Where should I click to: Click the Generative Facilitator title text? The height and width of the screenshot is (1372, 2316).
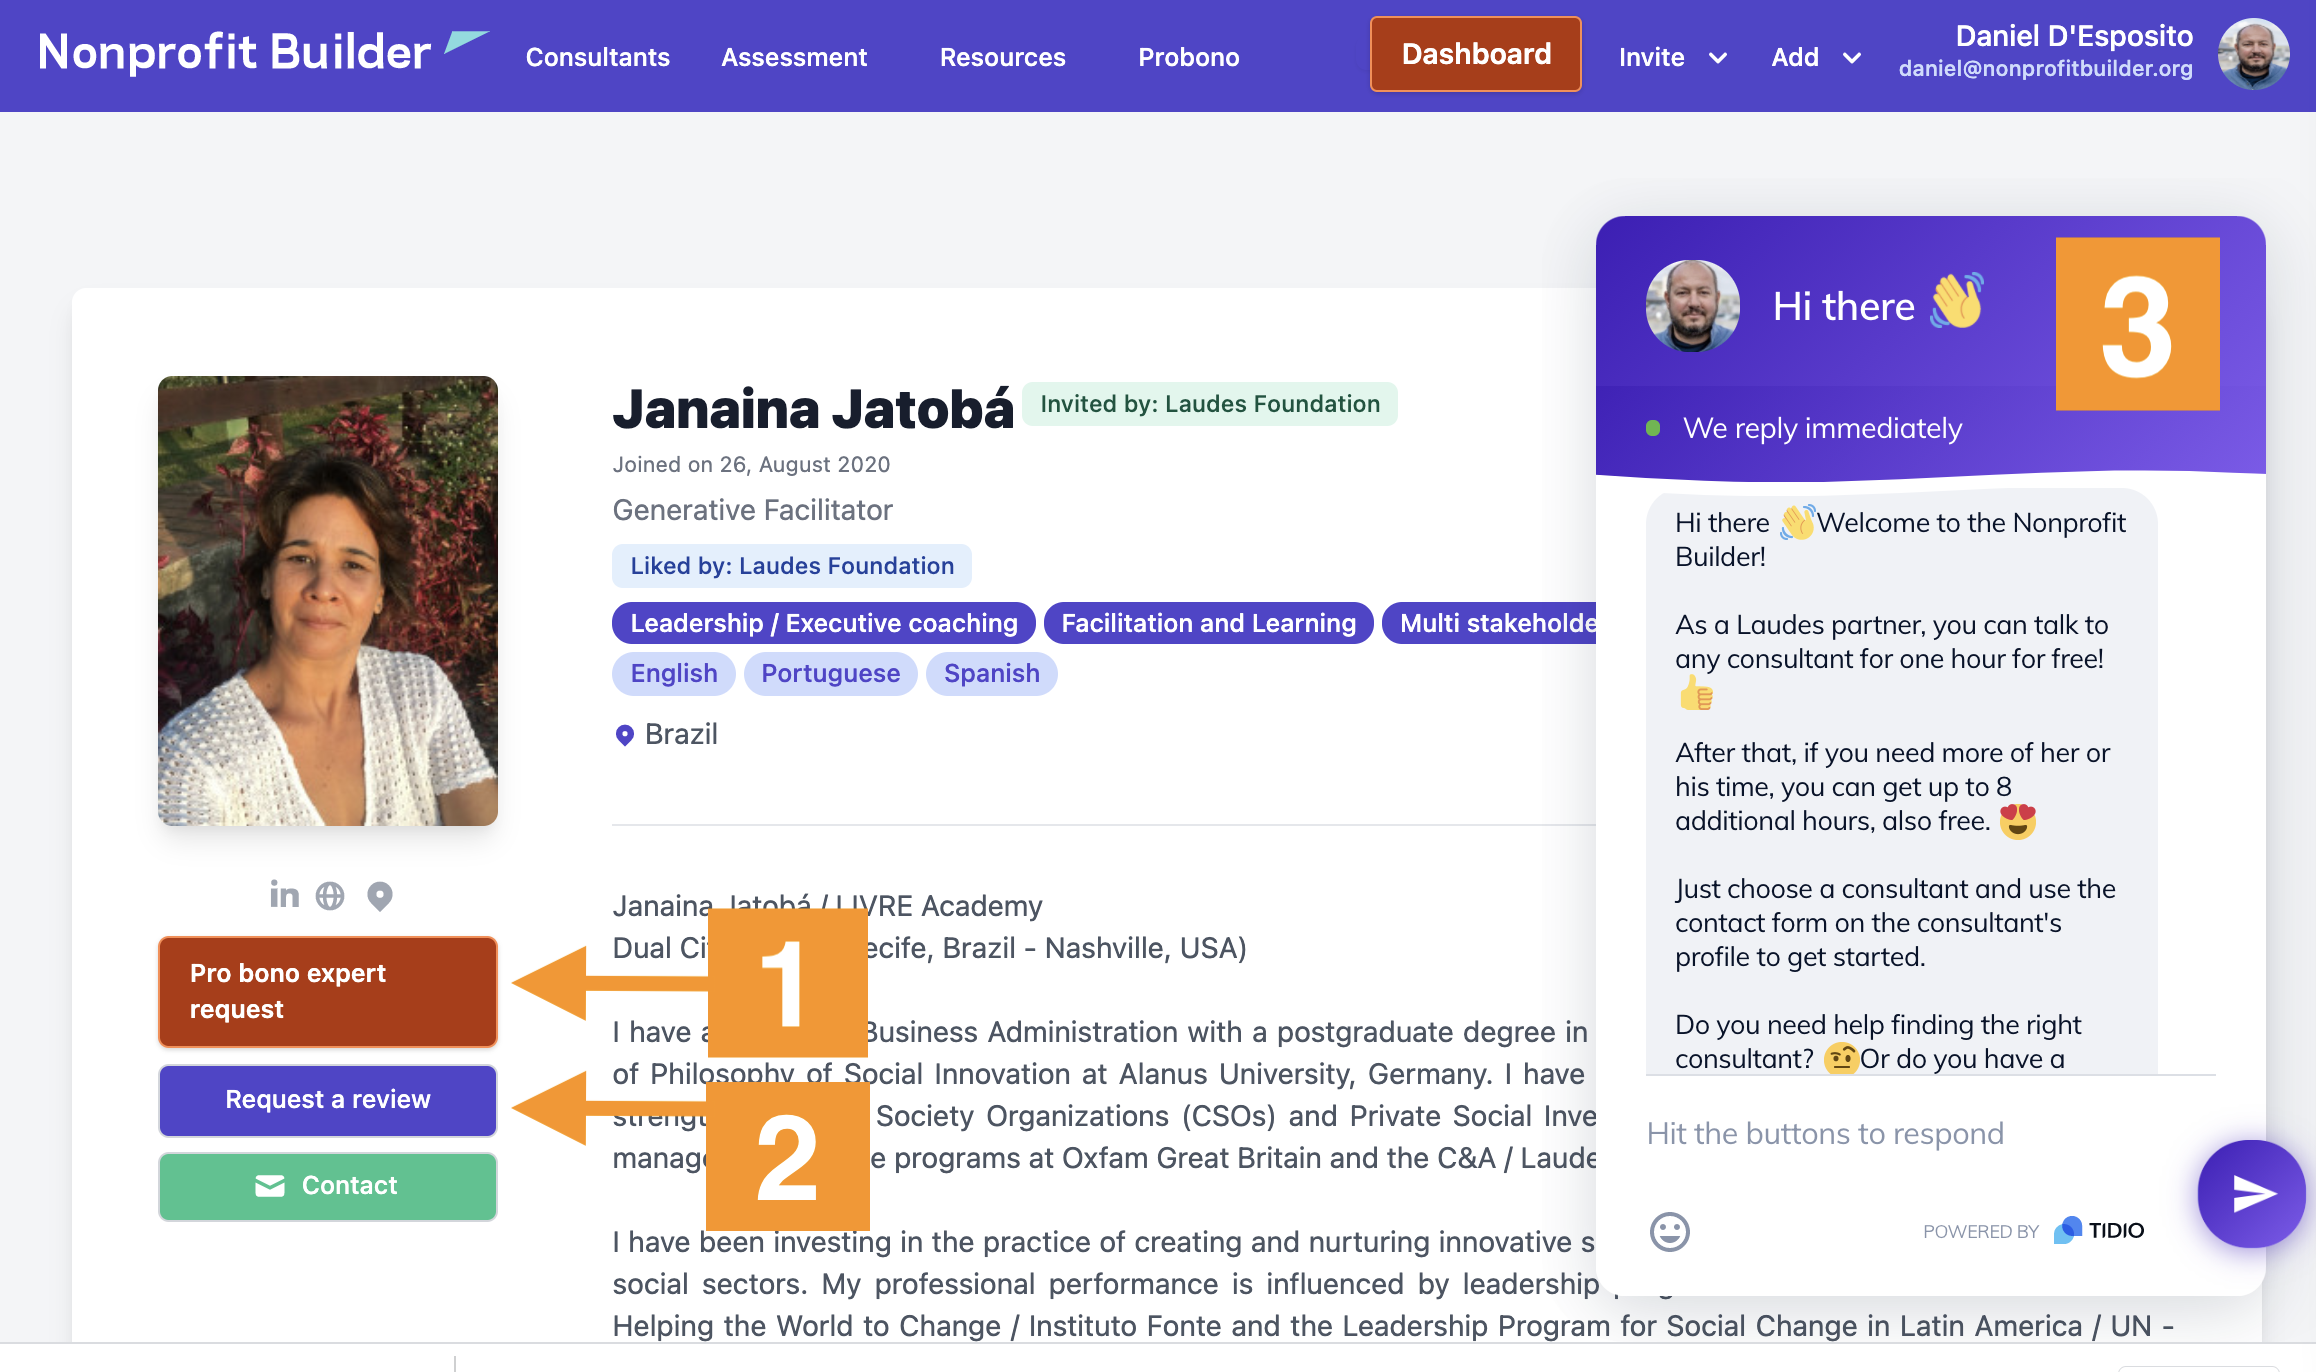(x=752, y=510)
